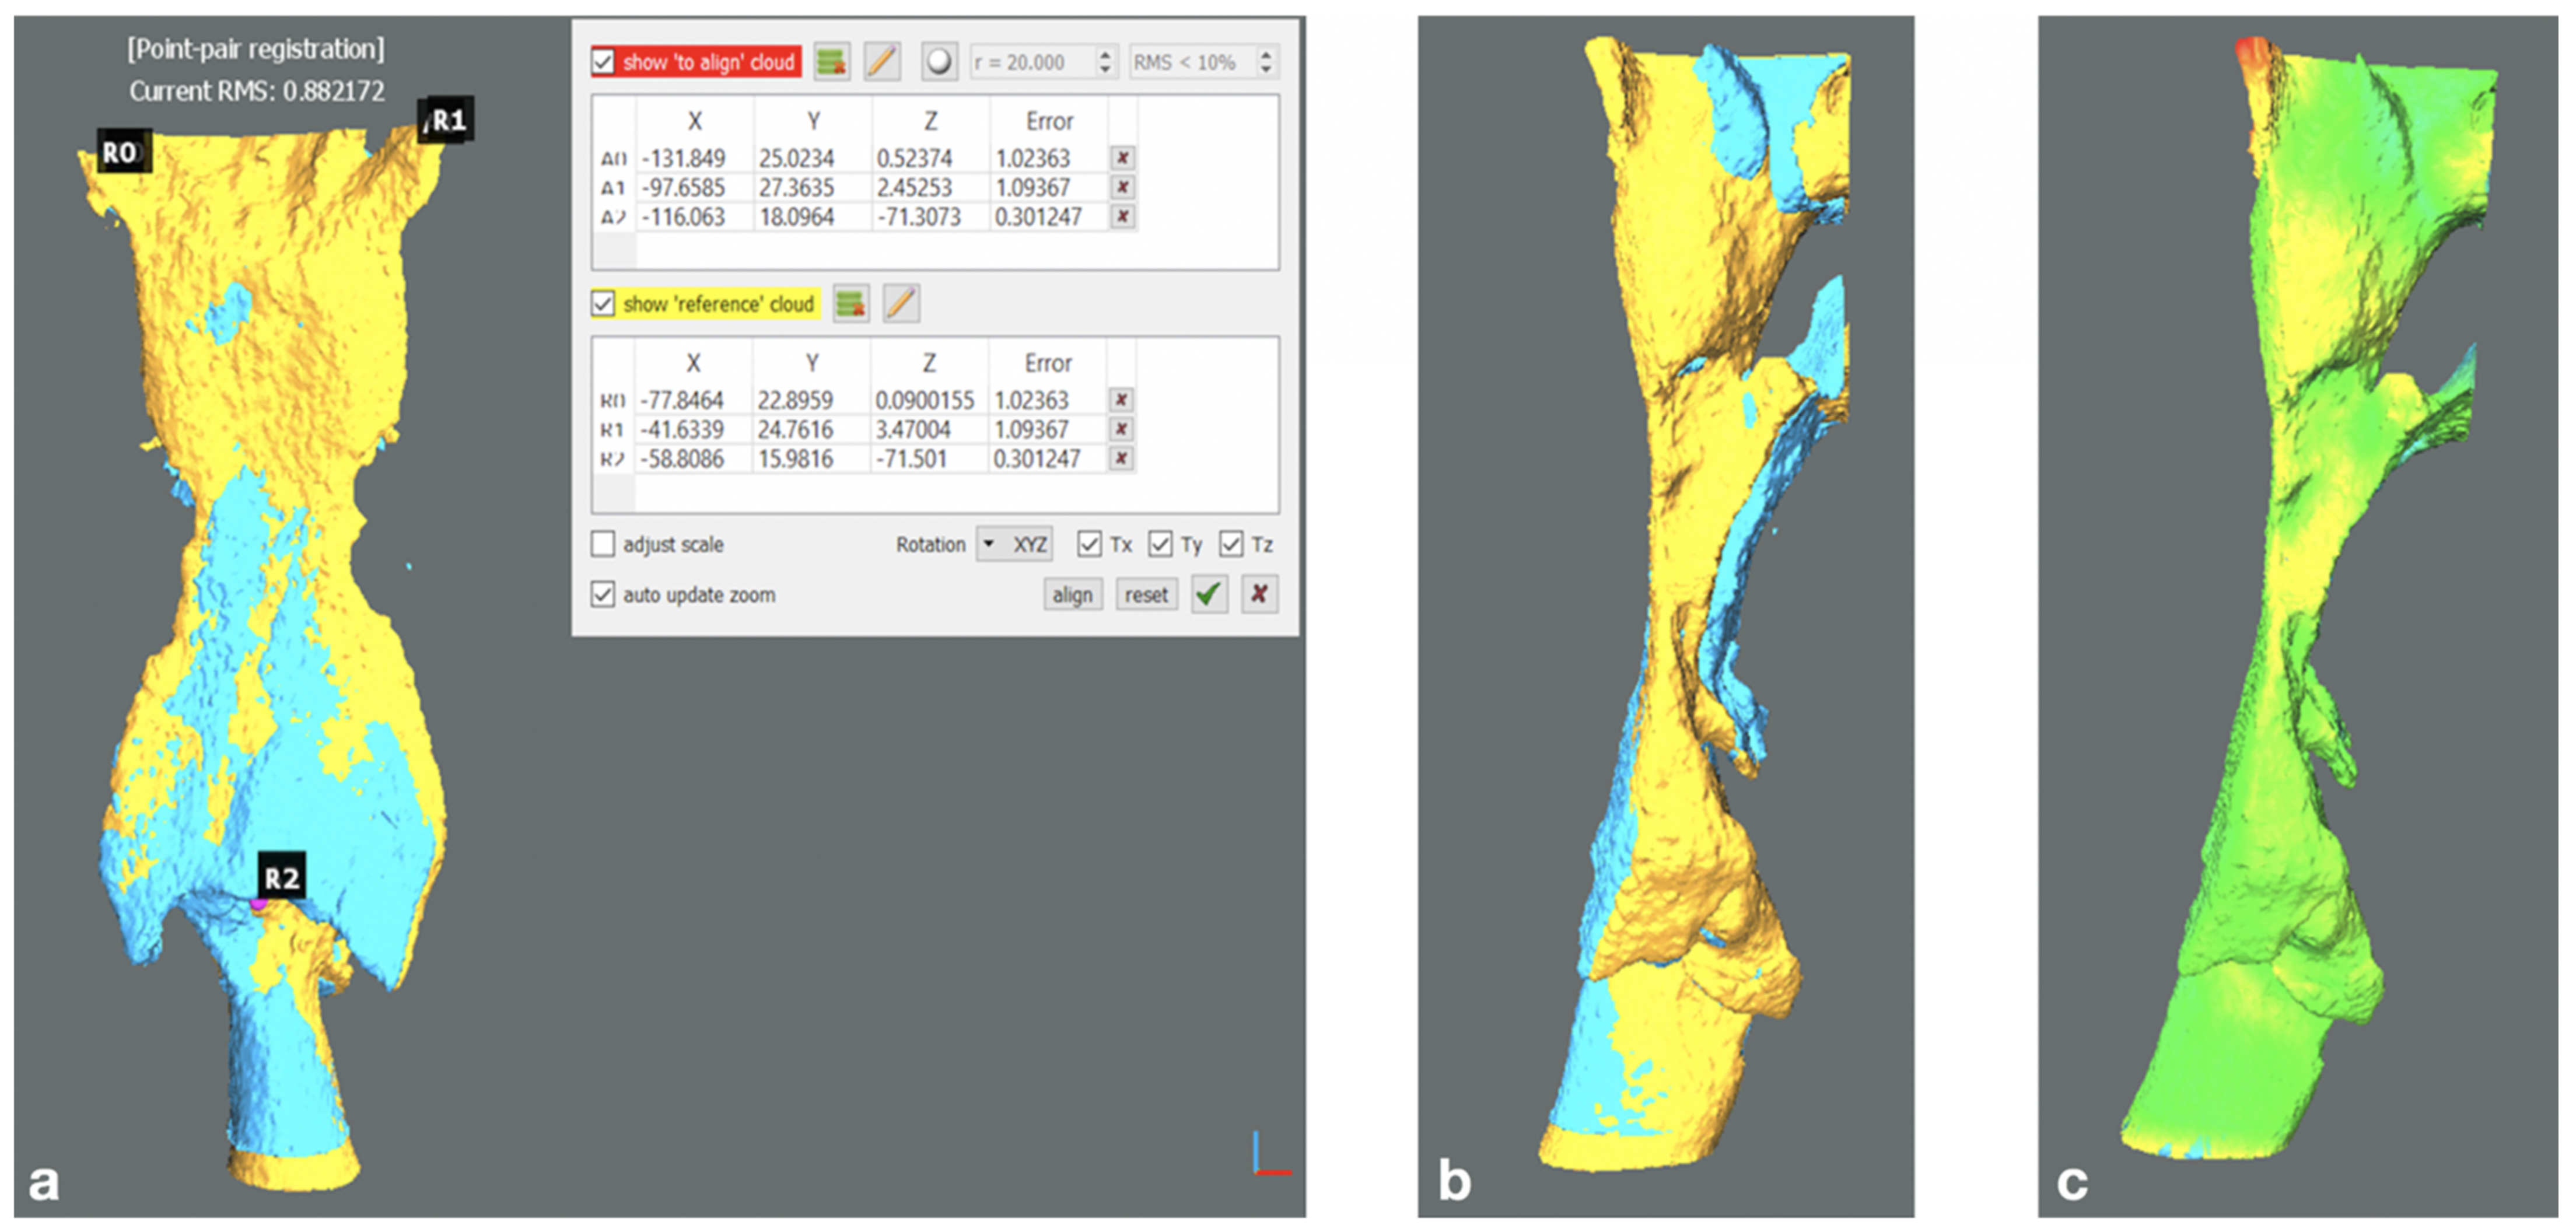Disable auto update zoom option
The image size is (2576, 1232).
(x=603, y=595)
